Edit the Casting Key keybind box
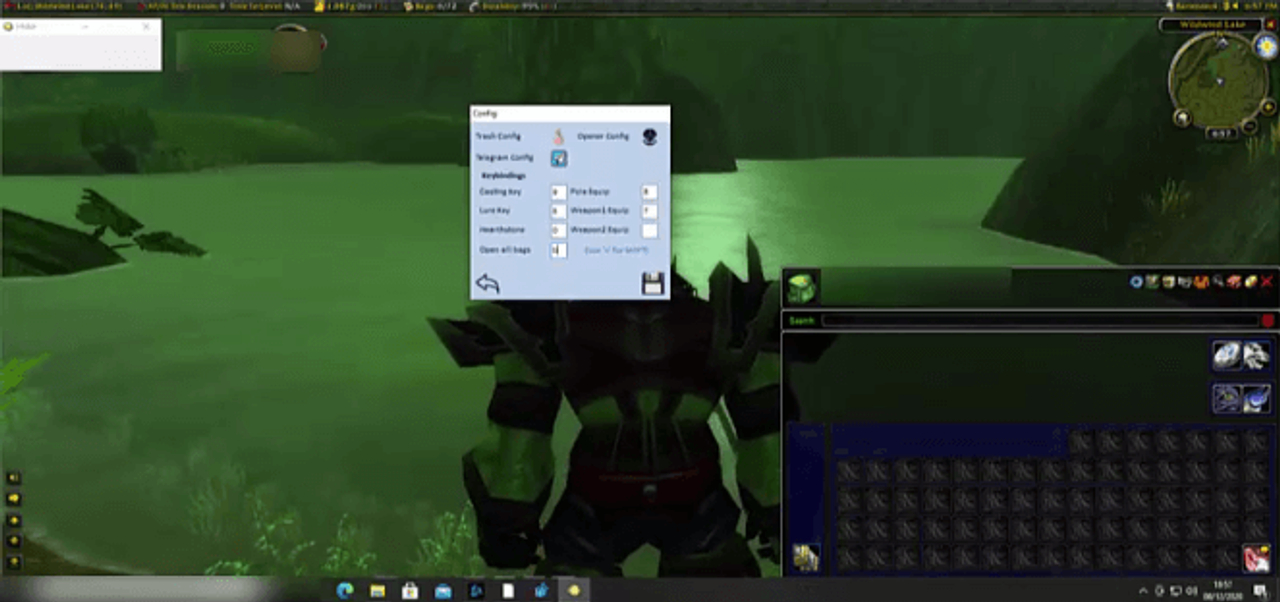The height and width of the screenshot is (602, 1280). (557, 192)
